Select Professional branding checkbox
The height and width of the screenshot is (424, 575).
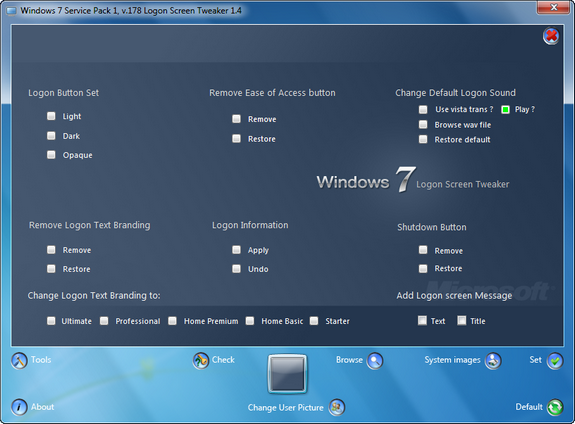tap(104, 321)
